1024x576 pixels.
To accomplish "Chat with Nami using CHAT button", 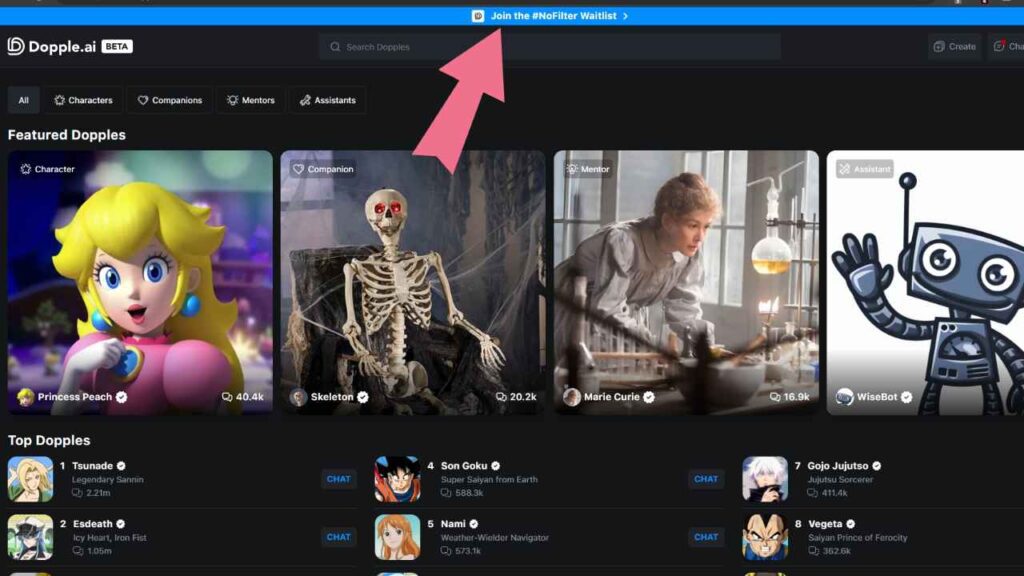I will pyautogui.click(x=706, y=537).
